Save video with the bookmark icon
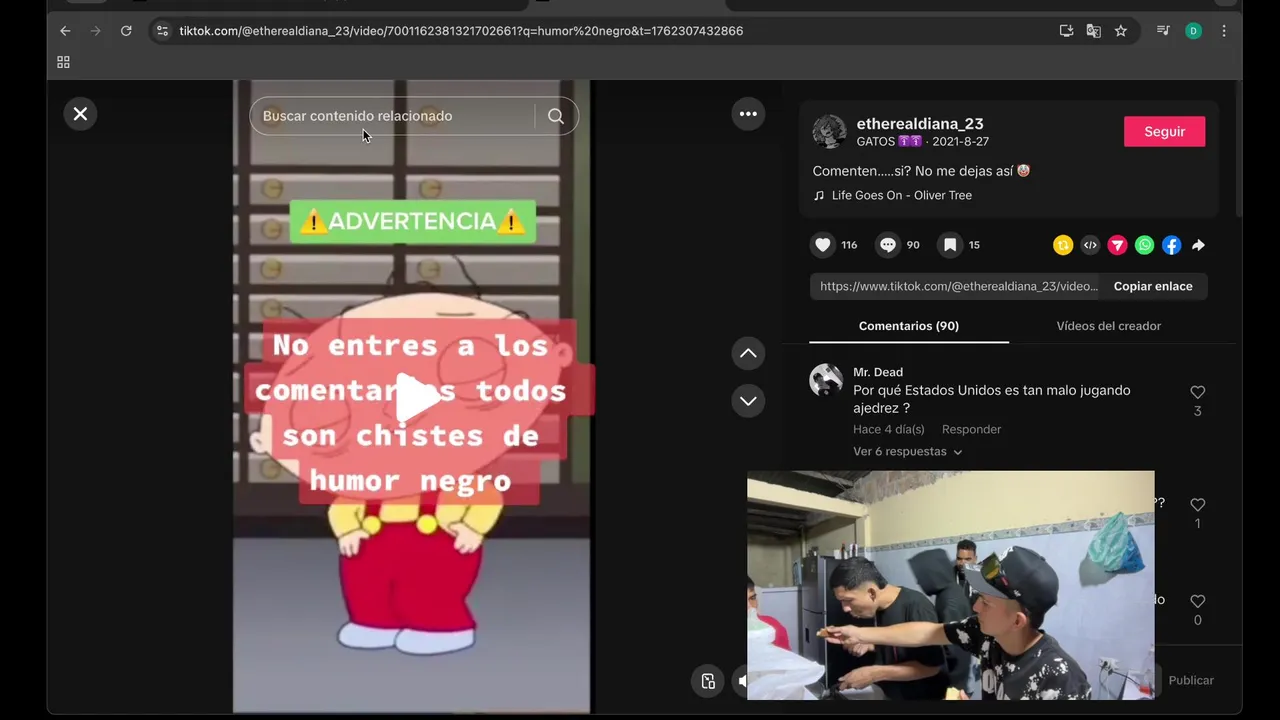Image resolution: width=1280 pixels, height=720 pixels. coord(950,245)
